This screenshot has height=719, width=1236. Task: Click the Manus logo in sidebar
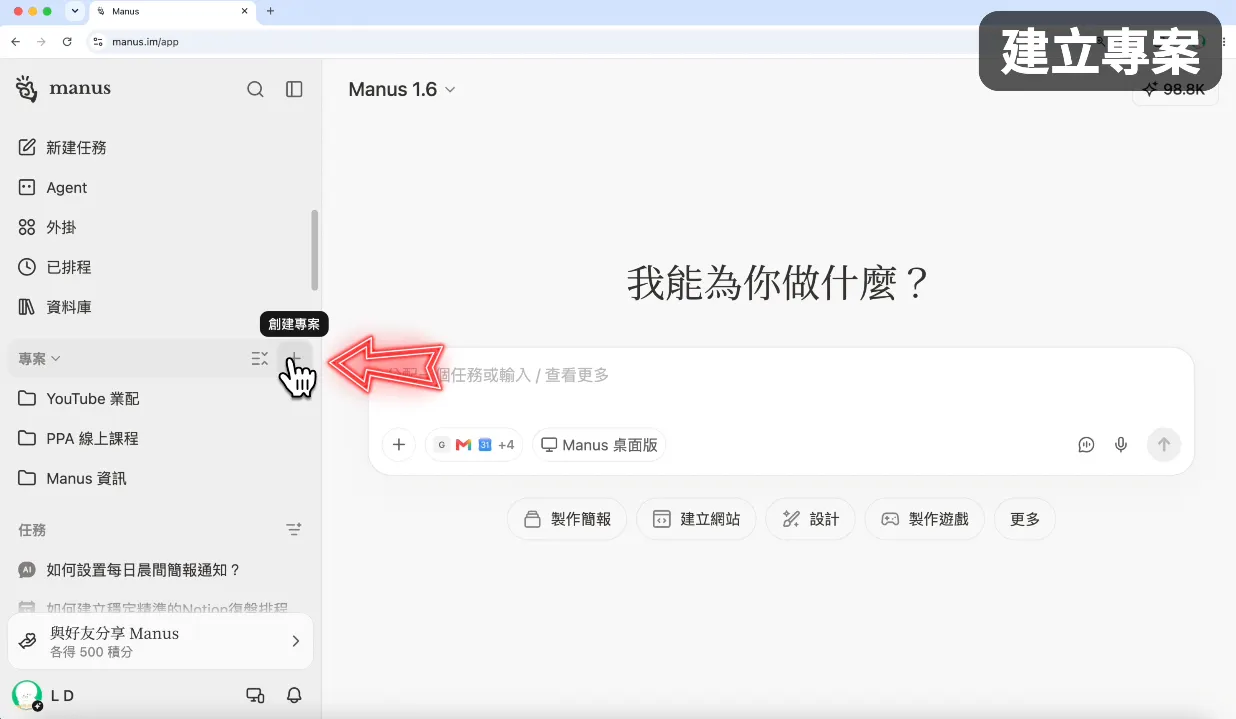tap(64, 89)
